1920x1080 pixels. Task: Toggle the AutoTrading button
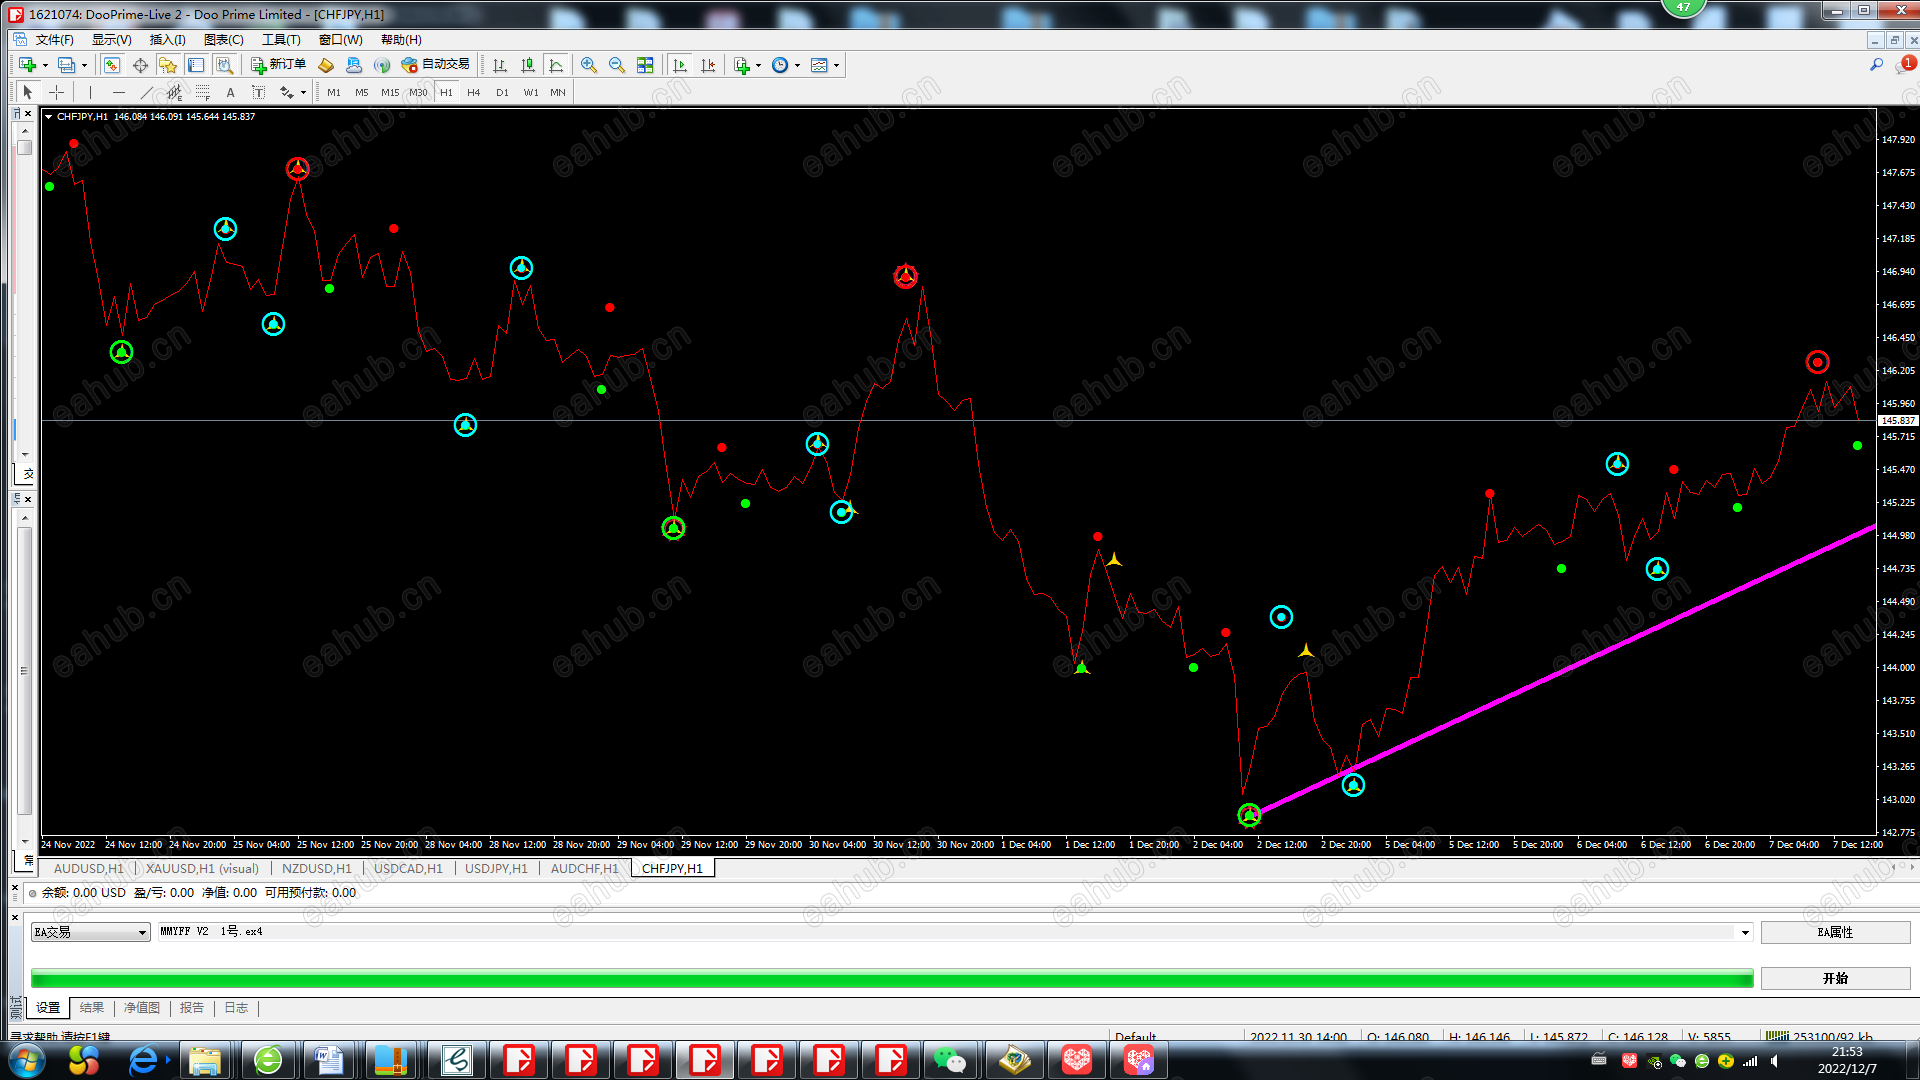point(435,65)
